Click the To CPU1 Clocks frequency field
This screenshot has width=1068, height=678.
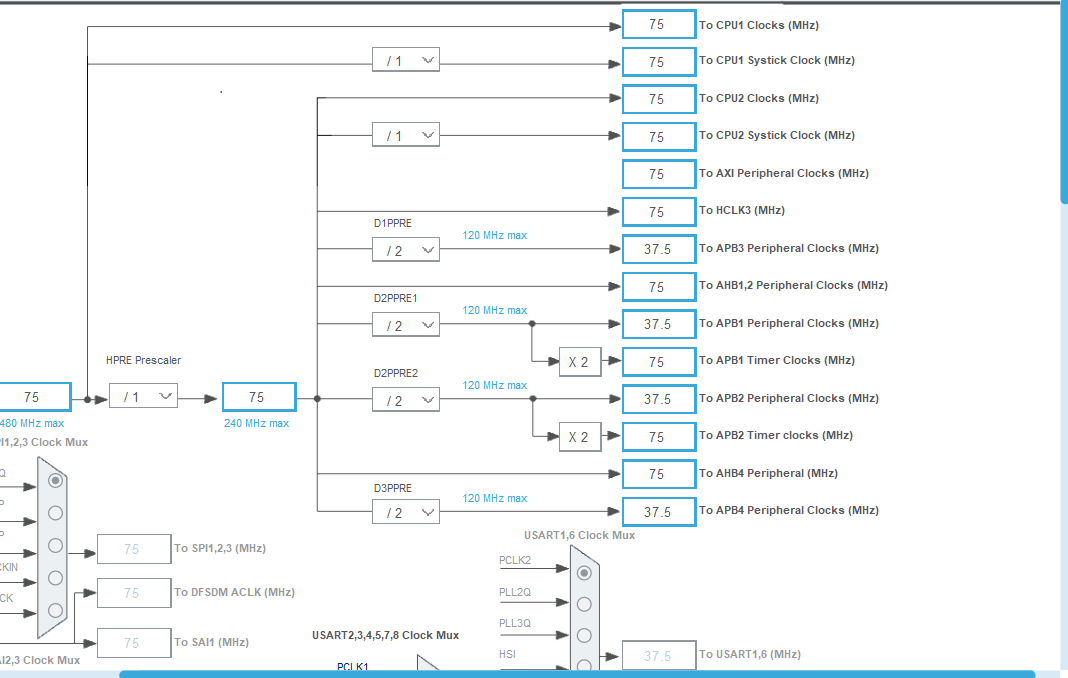(x=658, y=24)
